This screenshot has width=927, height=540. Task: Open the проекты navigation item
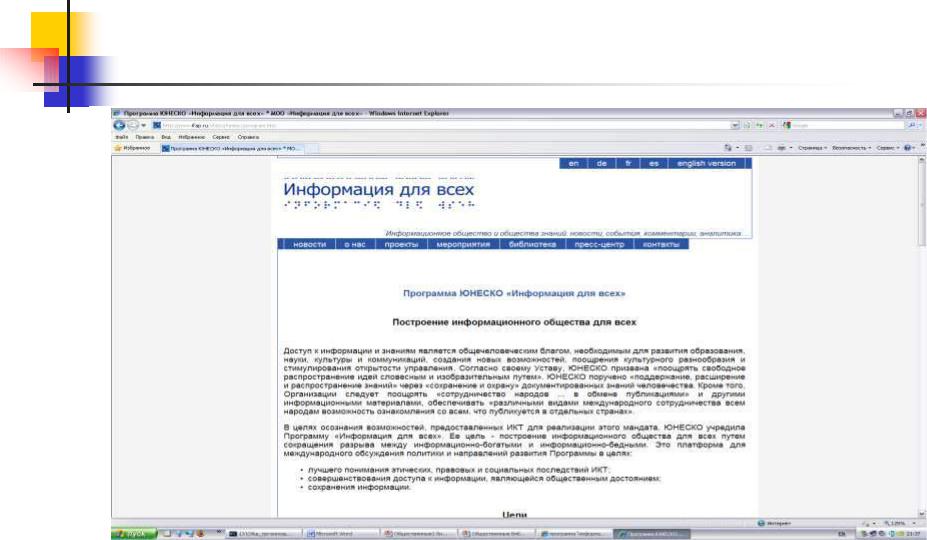[x=401, y=244]
